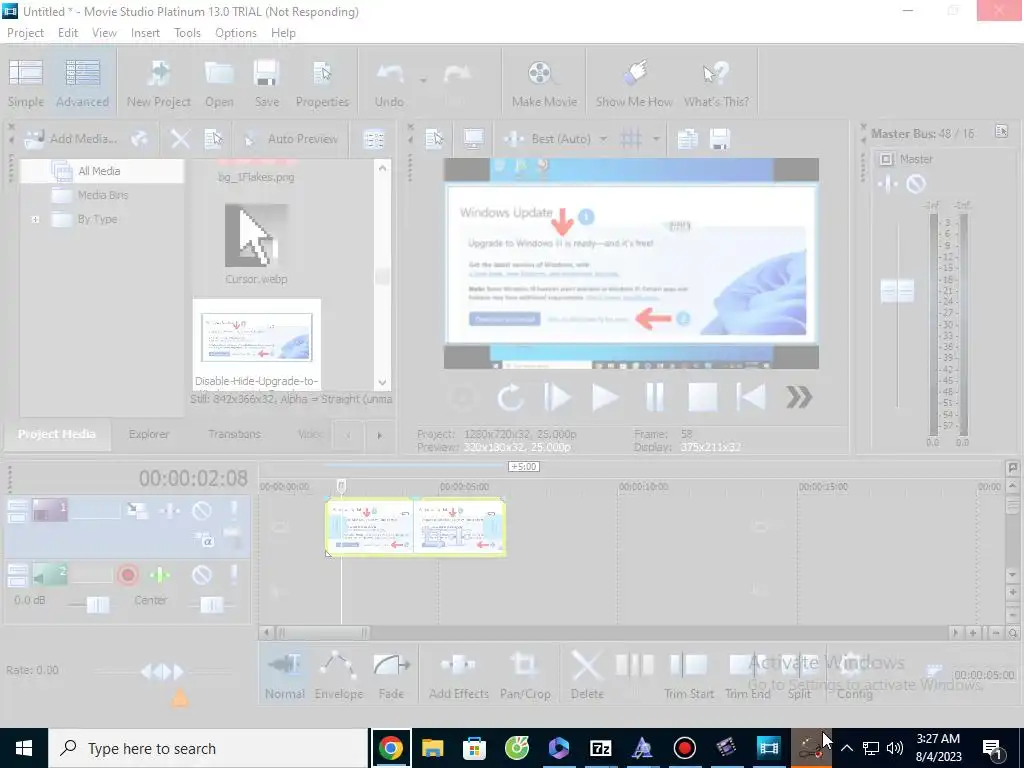Open the Insert menu
The height and width of the screenshot is (768, 1024).
tap(145, 33)
